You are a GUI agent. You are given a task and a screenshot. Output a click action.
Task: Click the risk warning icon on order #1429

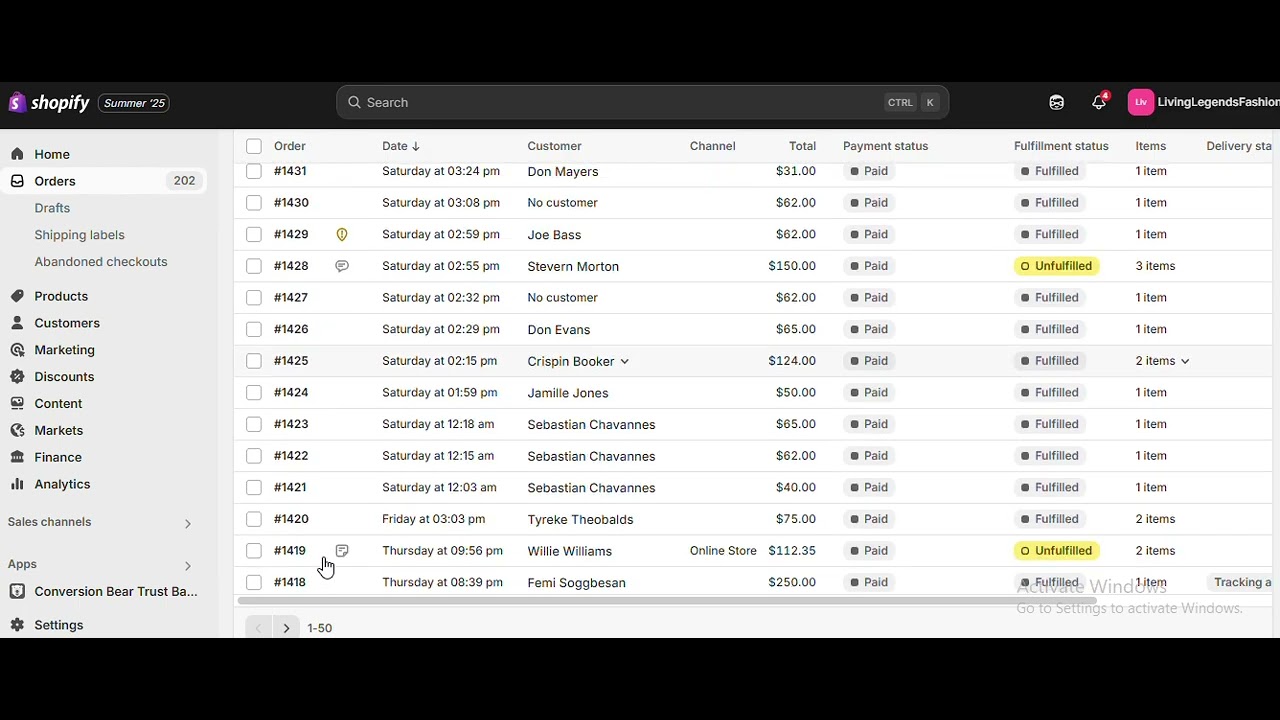pos(342,234)
